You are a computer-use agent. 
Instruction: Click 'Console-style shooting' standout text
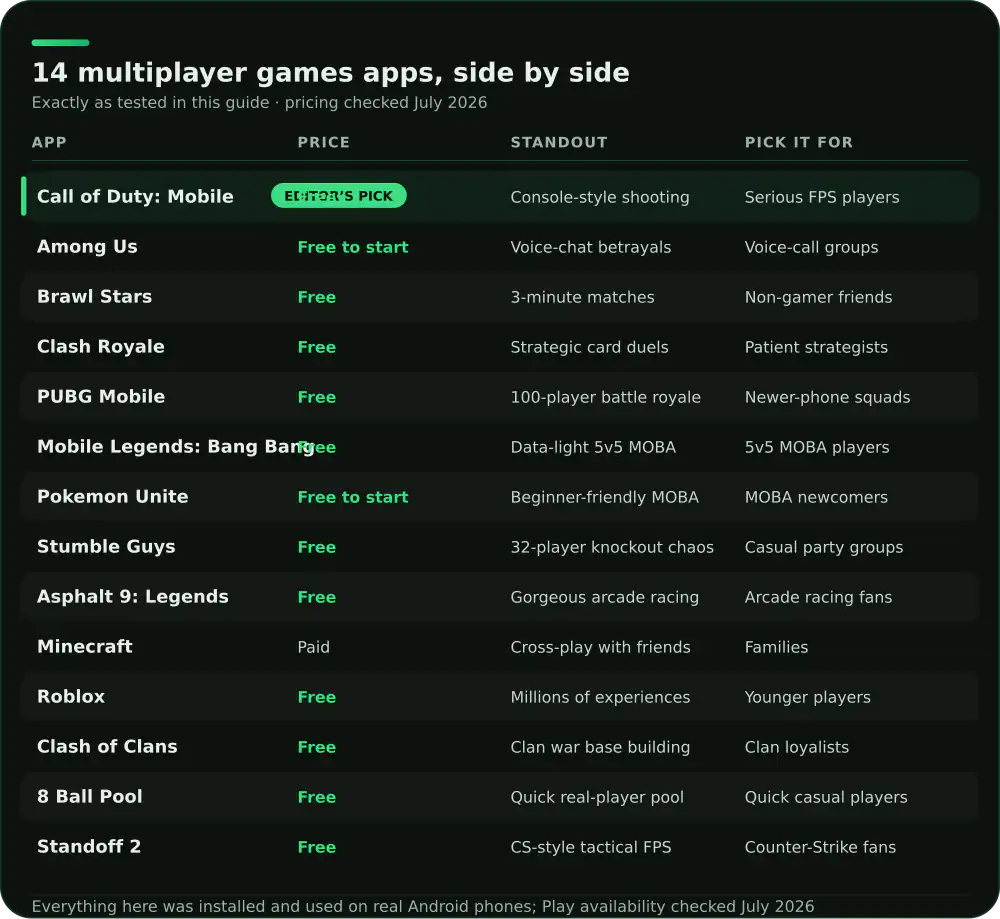pos(599,197)
